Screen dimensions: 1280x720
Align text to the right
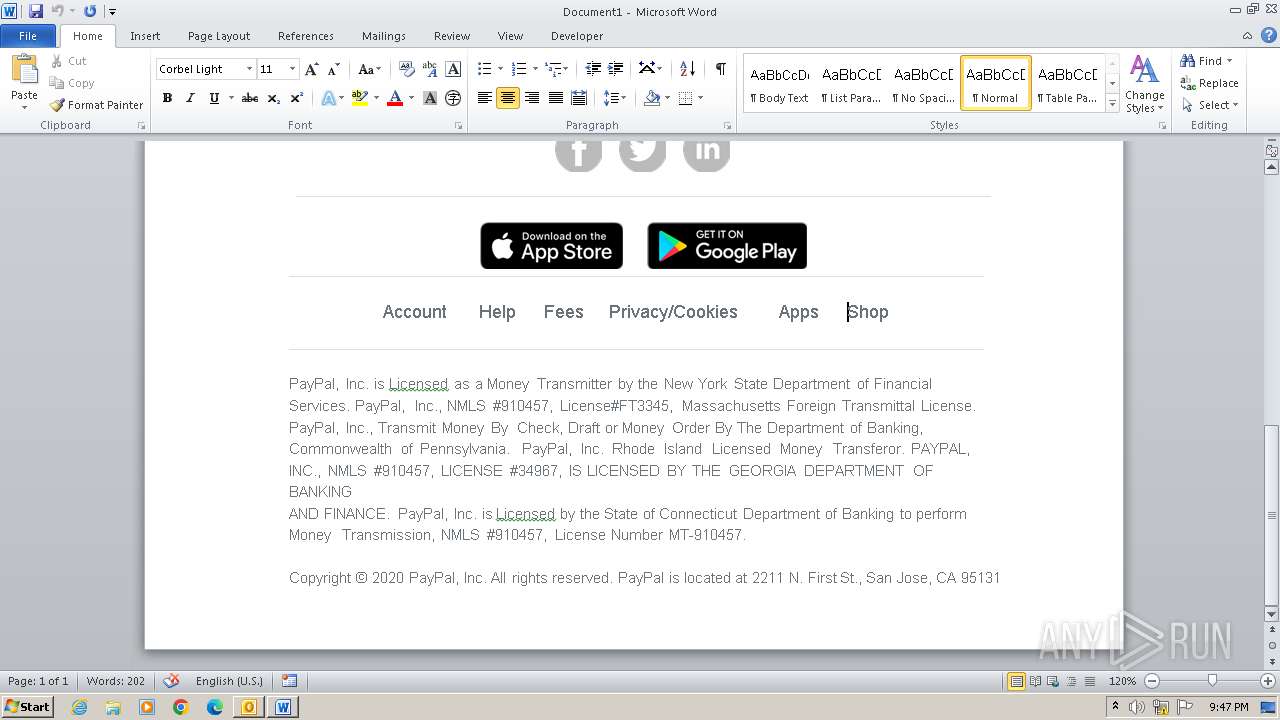click(x=532, y=98)
